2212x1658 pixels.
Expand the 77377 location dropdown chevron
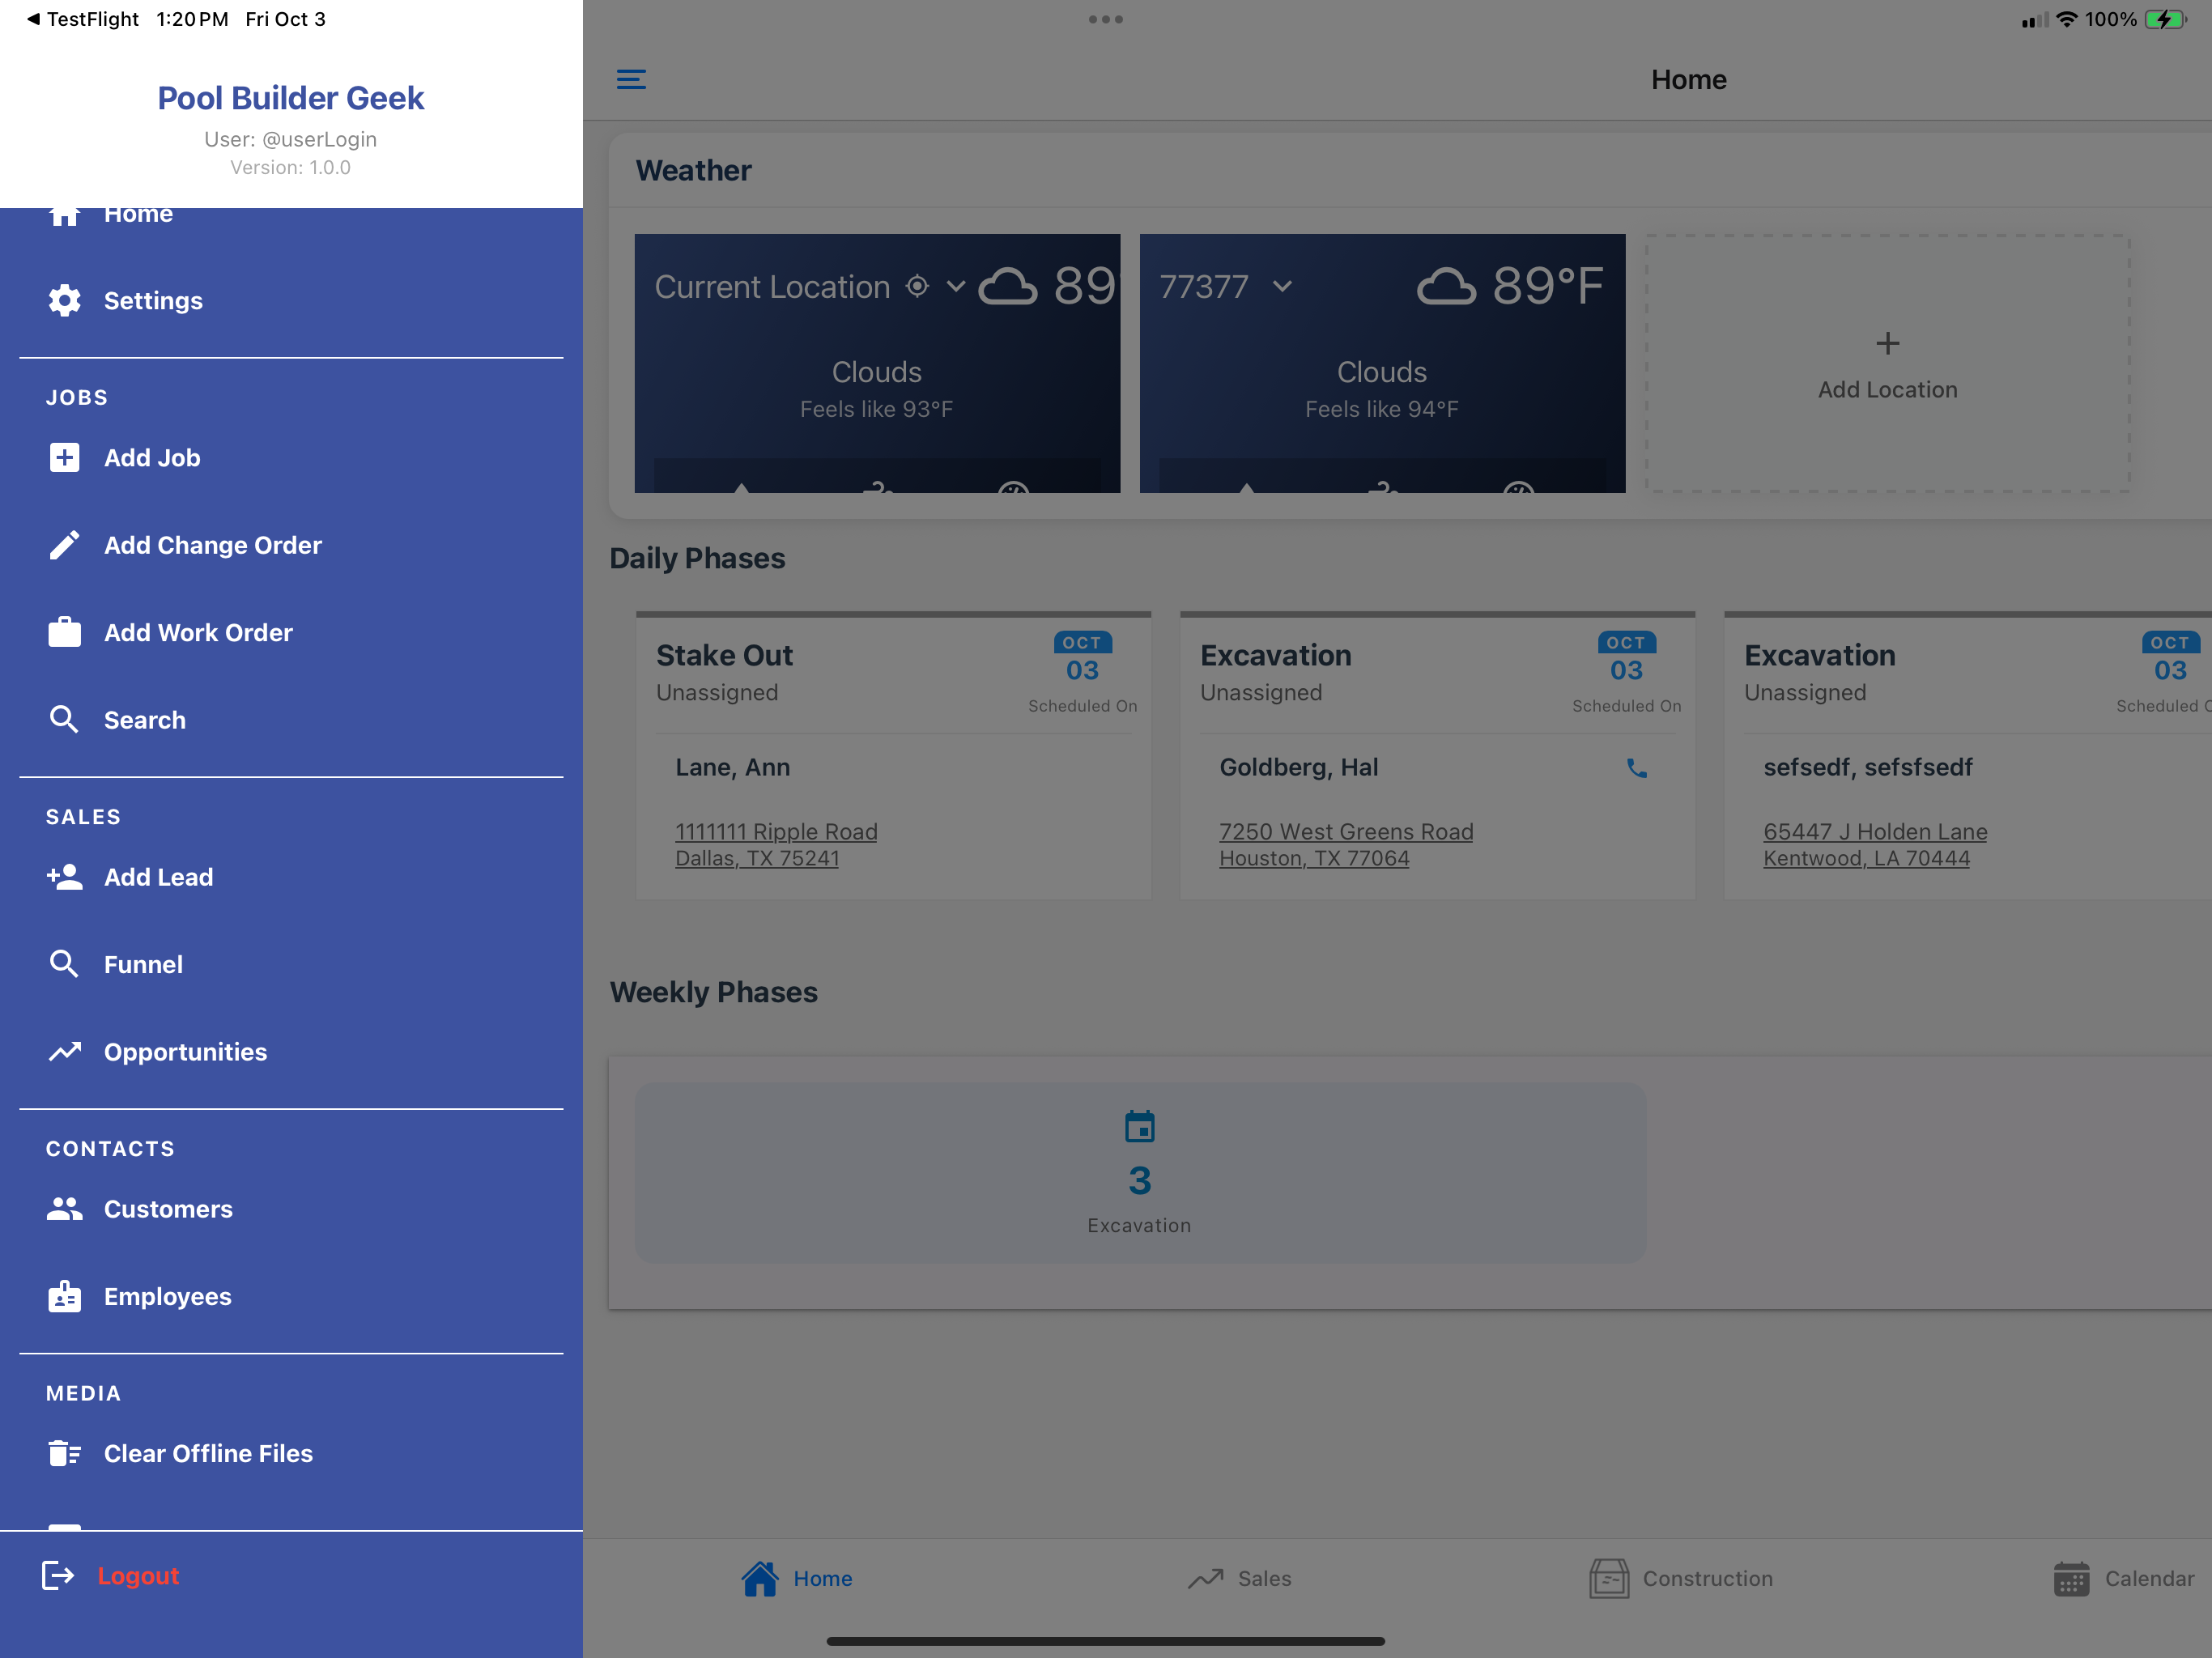point(1283,287)
